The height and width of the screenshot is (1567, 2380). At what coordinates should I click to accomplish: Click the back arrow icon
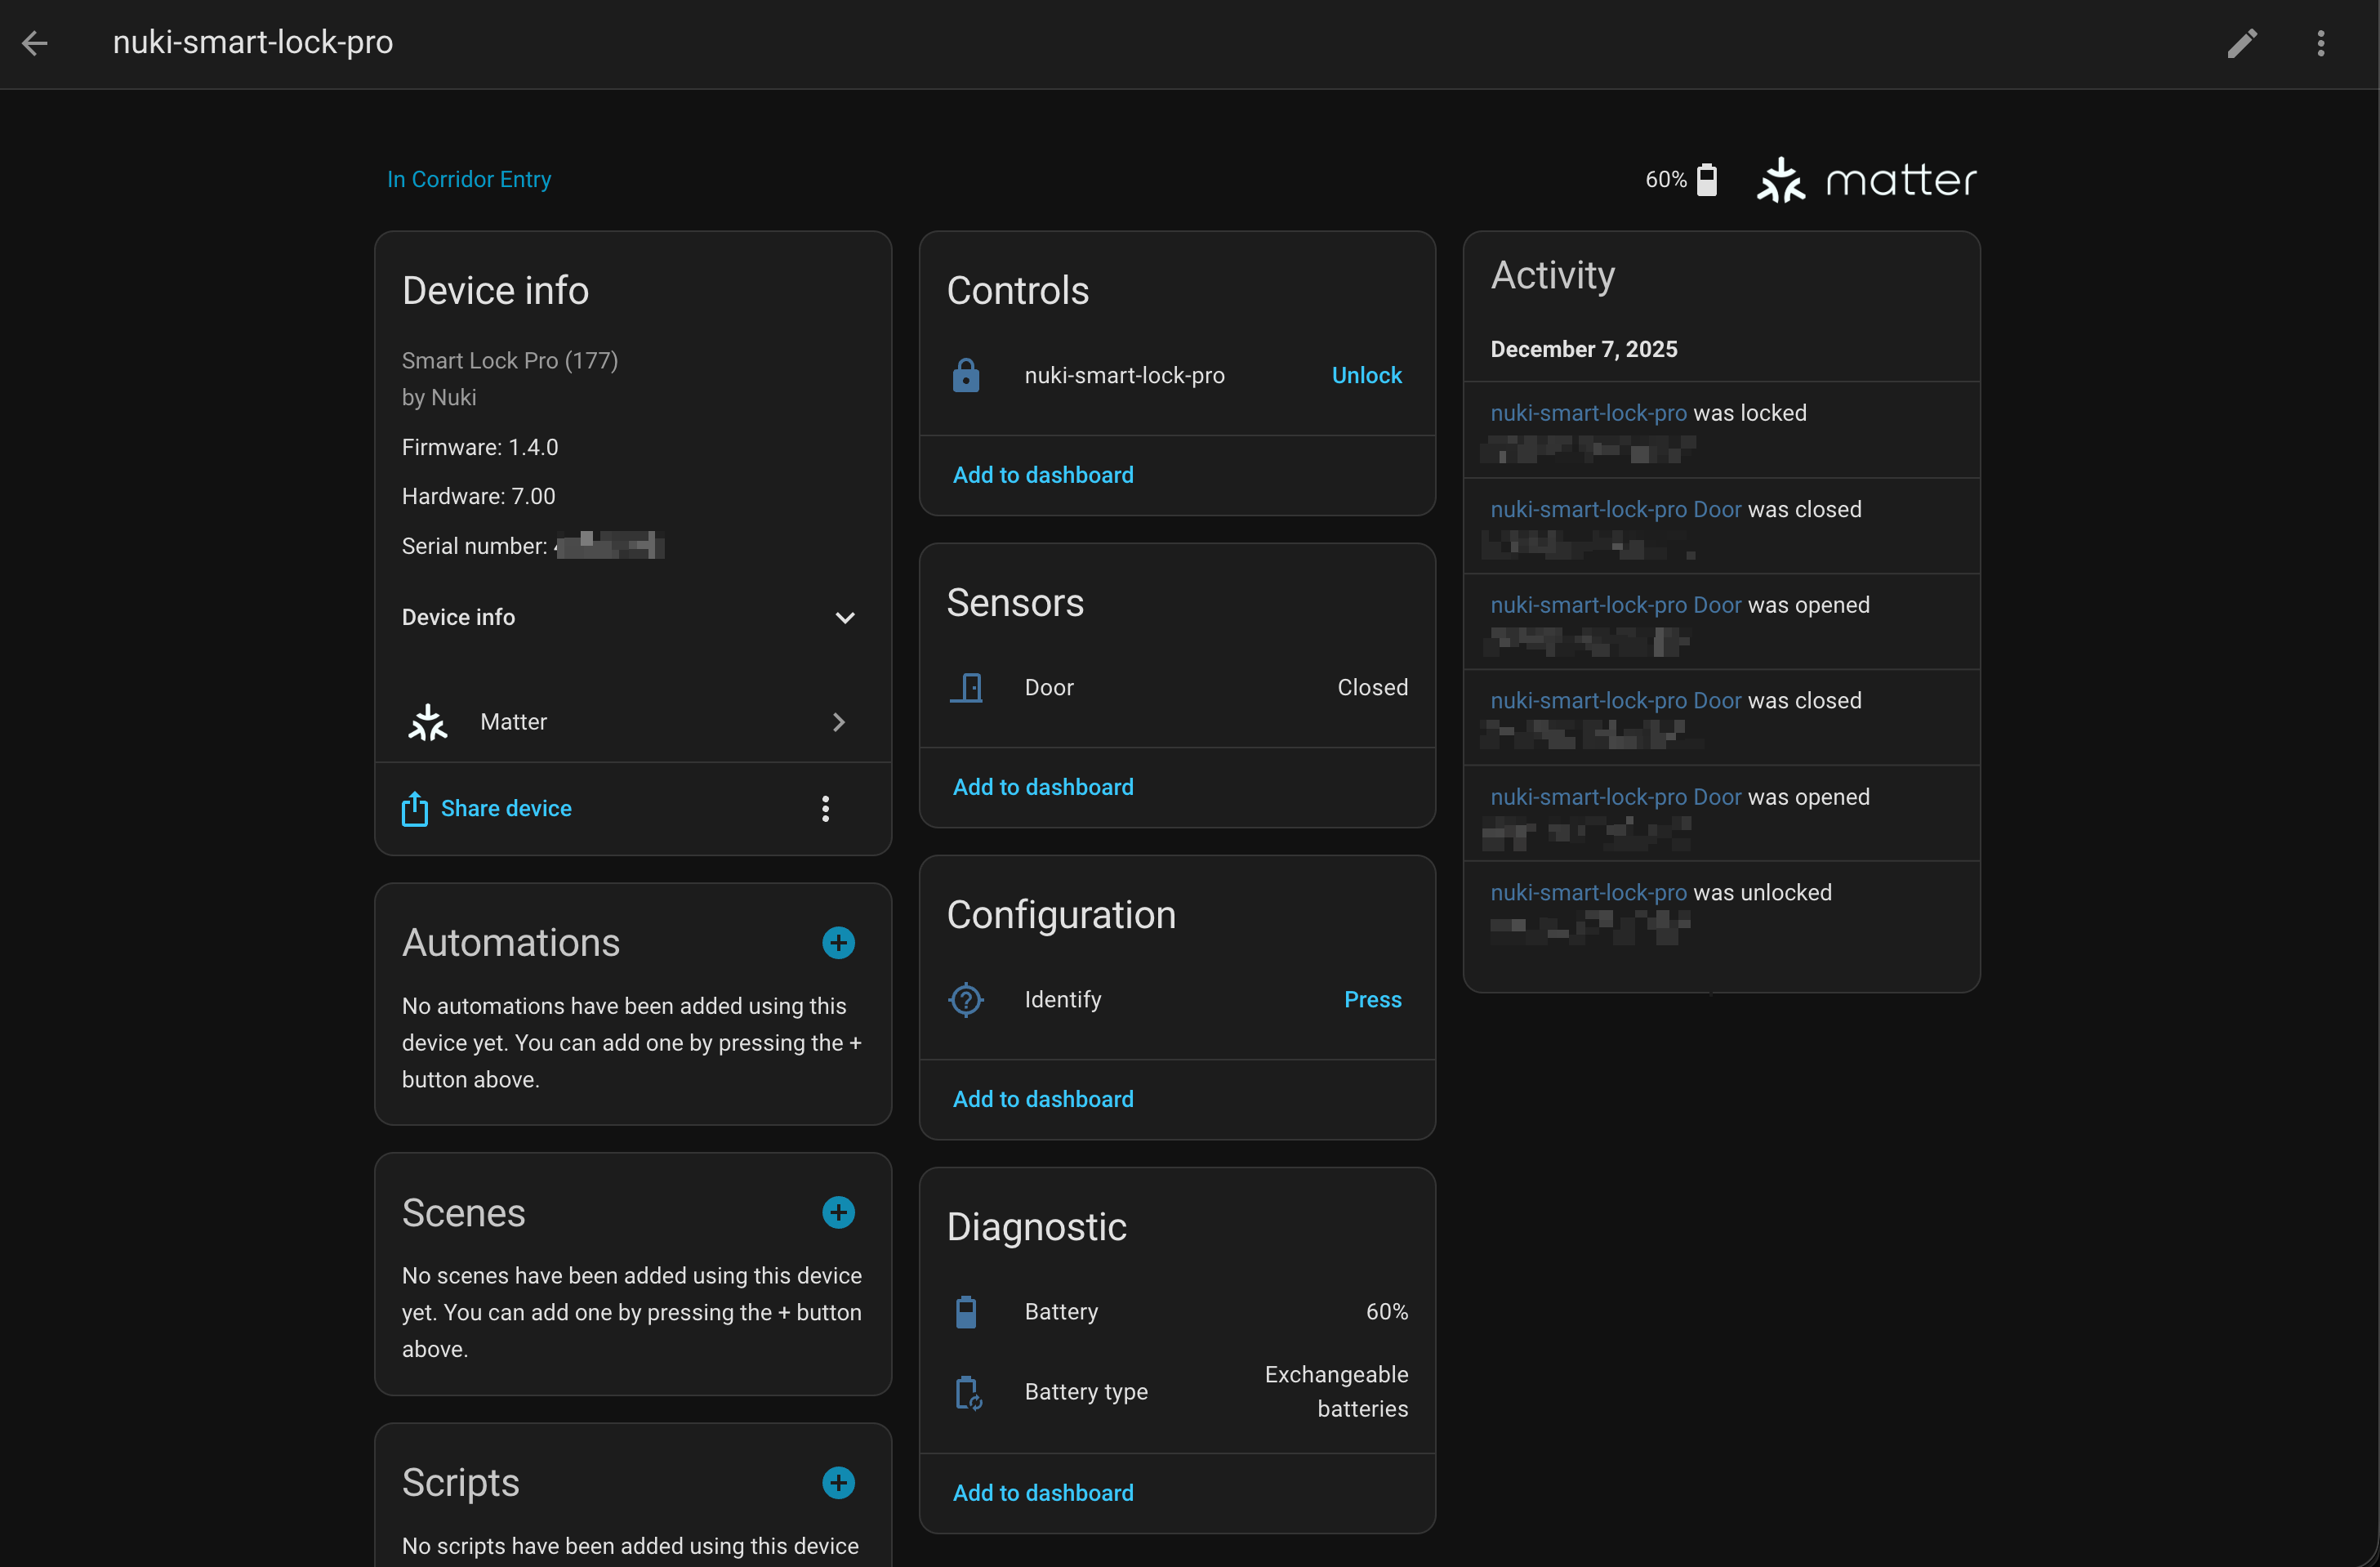35,43
